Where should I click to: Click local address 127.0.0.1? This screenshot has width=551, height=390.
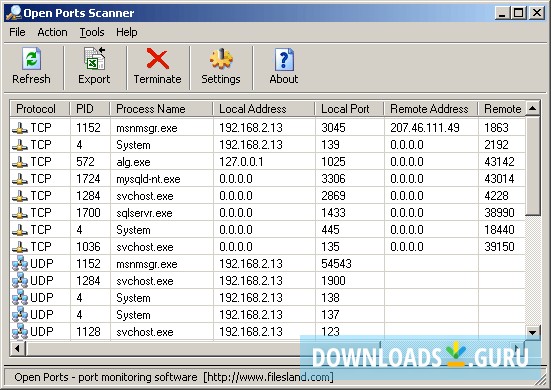pyautogui.click(x=241, y=162)
